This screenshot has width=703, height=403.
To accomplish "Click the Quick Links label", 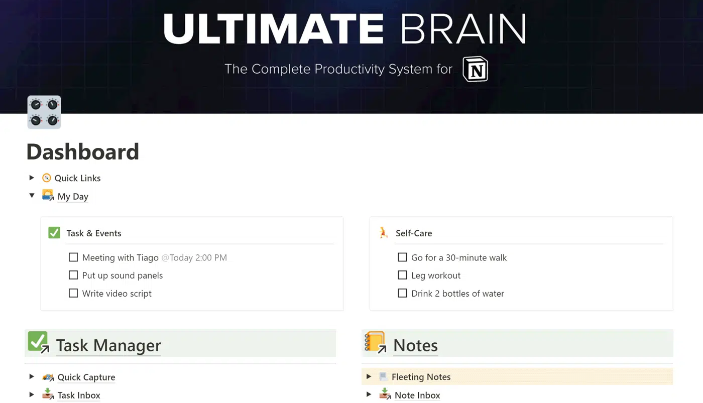I will 78,178.
